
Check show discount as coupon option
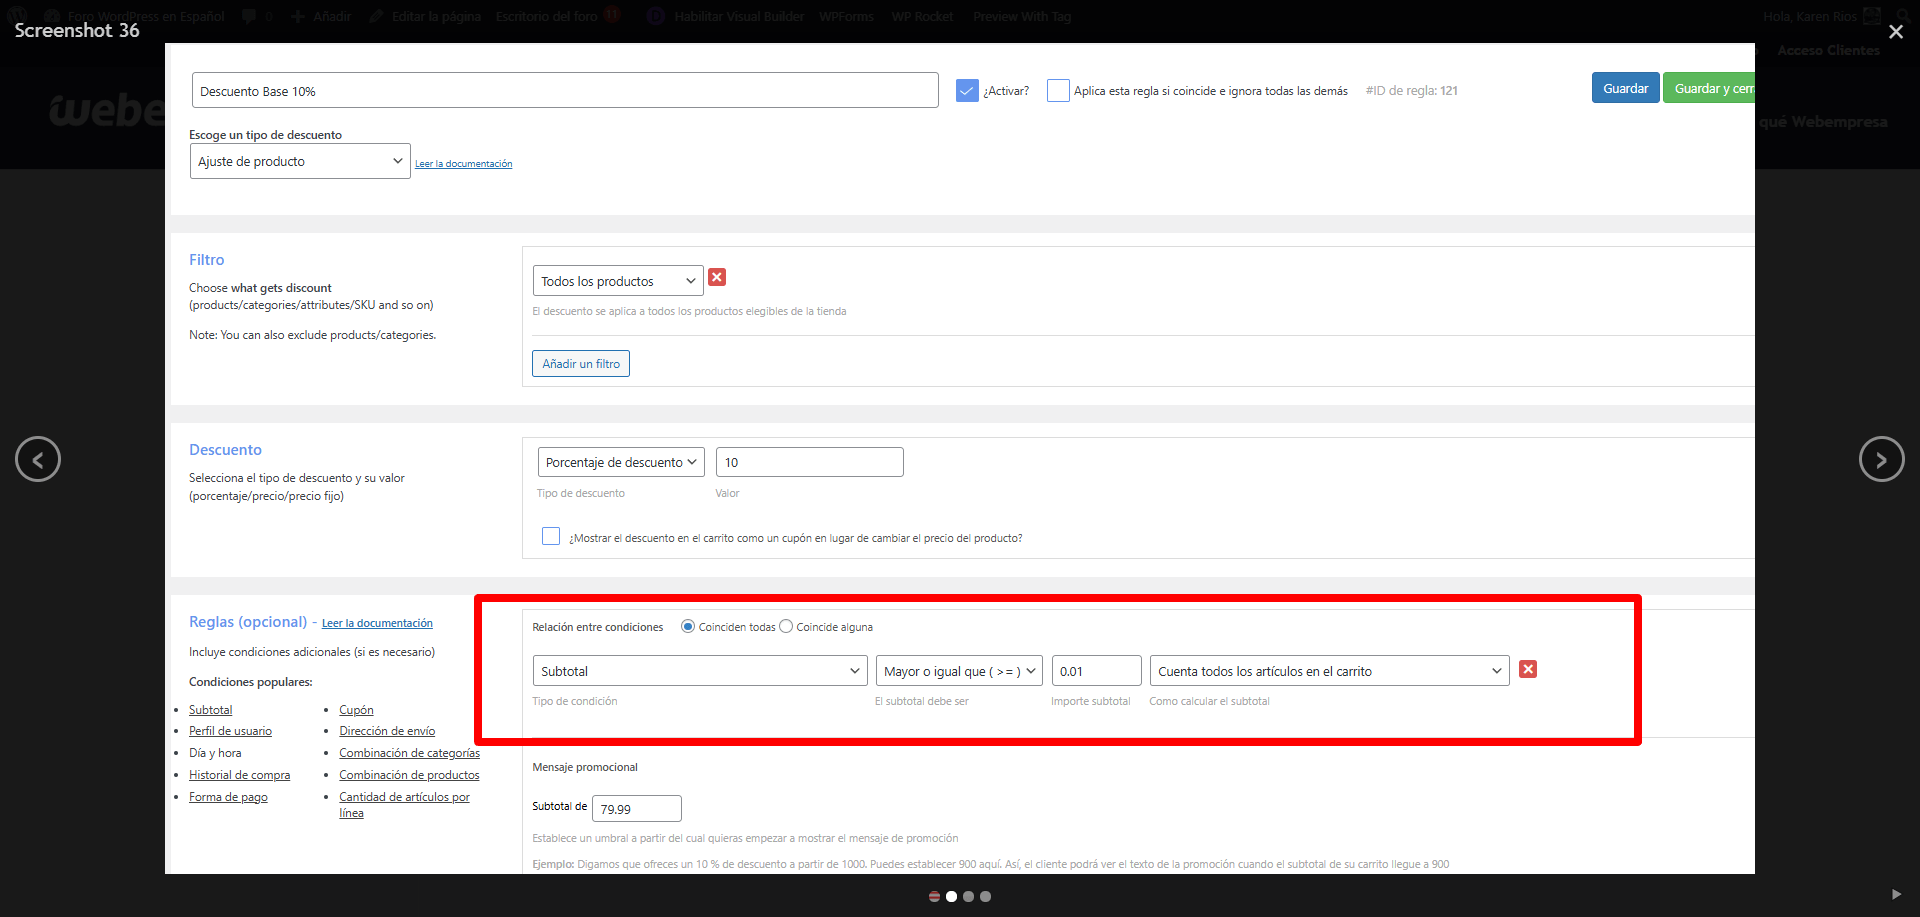[x=551, y=536]
